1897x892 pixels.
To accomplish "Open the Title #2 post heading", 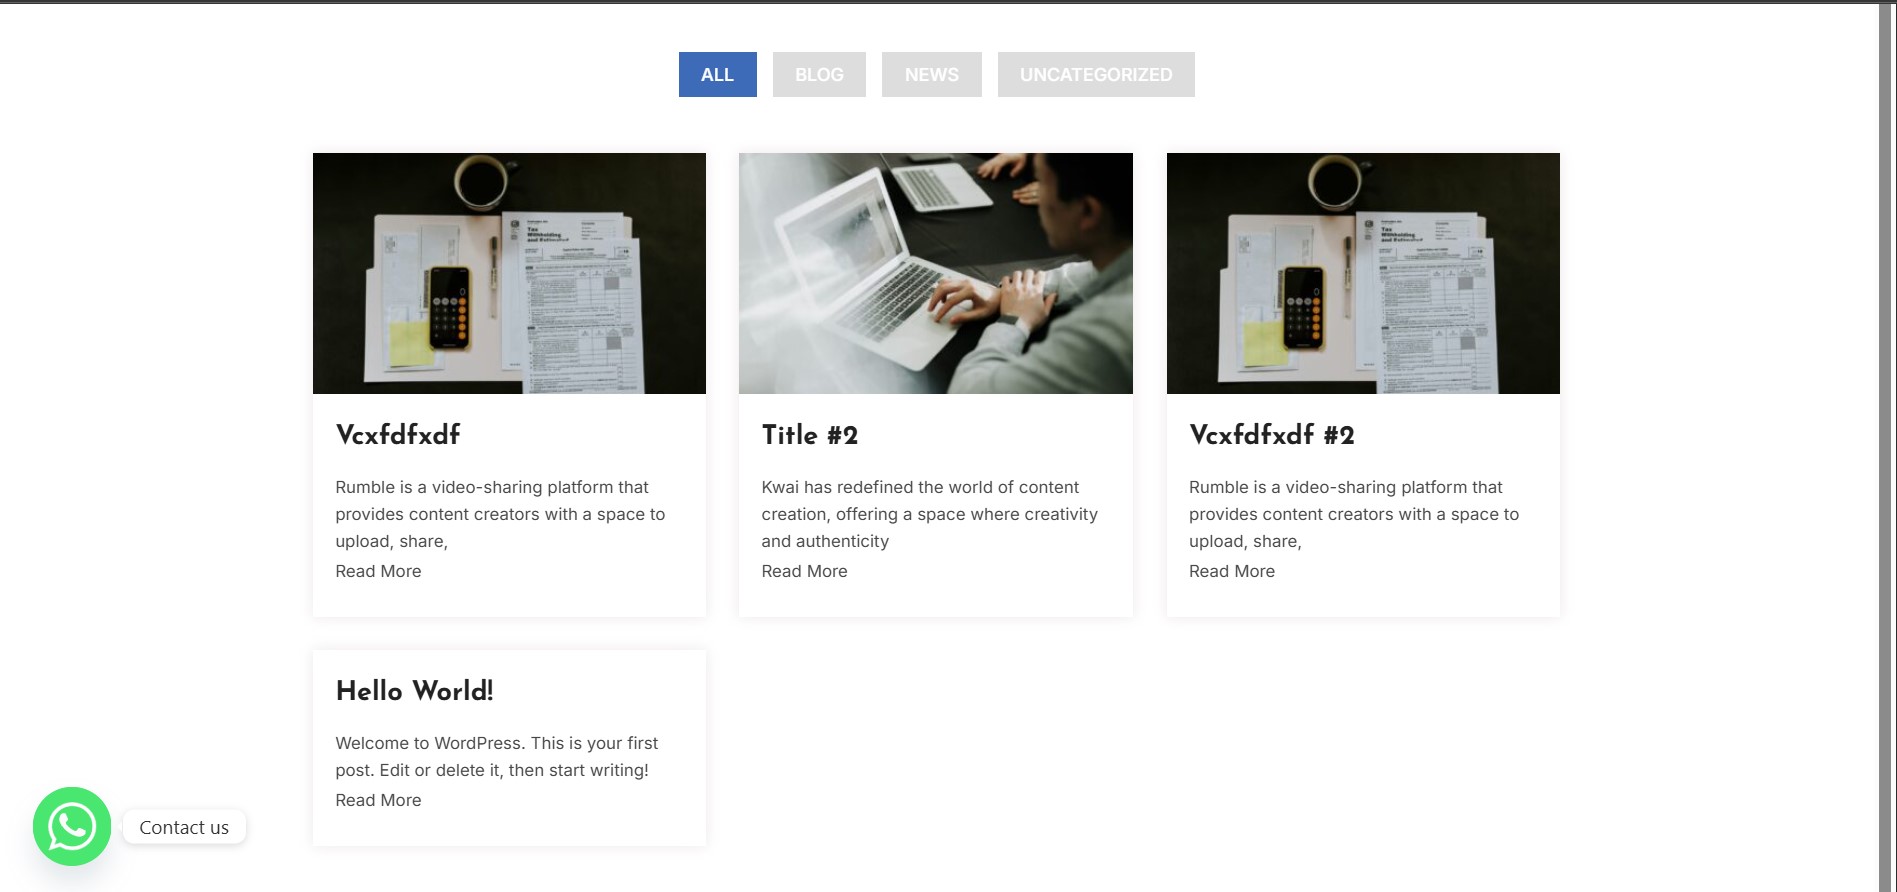I will [810, 435].
